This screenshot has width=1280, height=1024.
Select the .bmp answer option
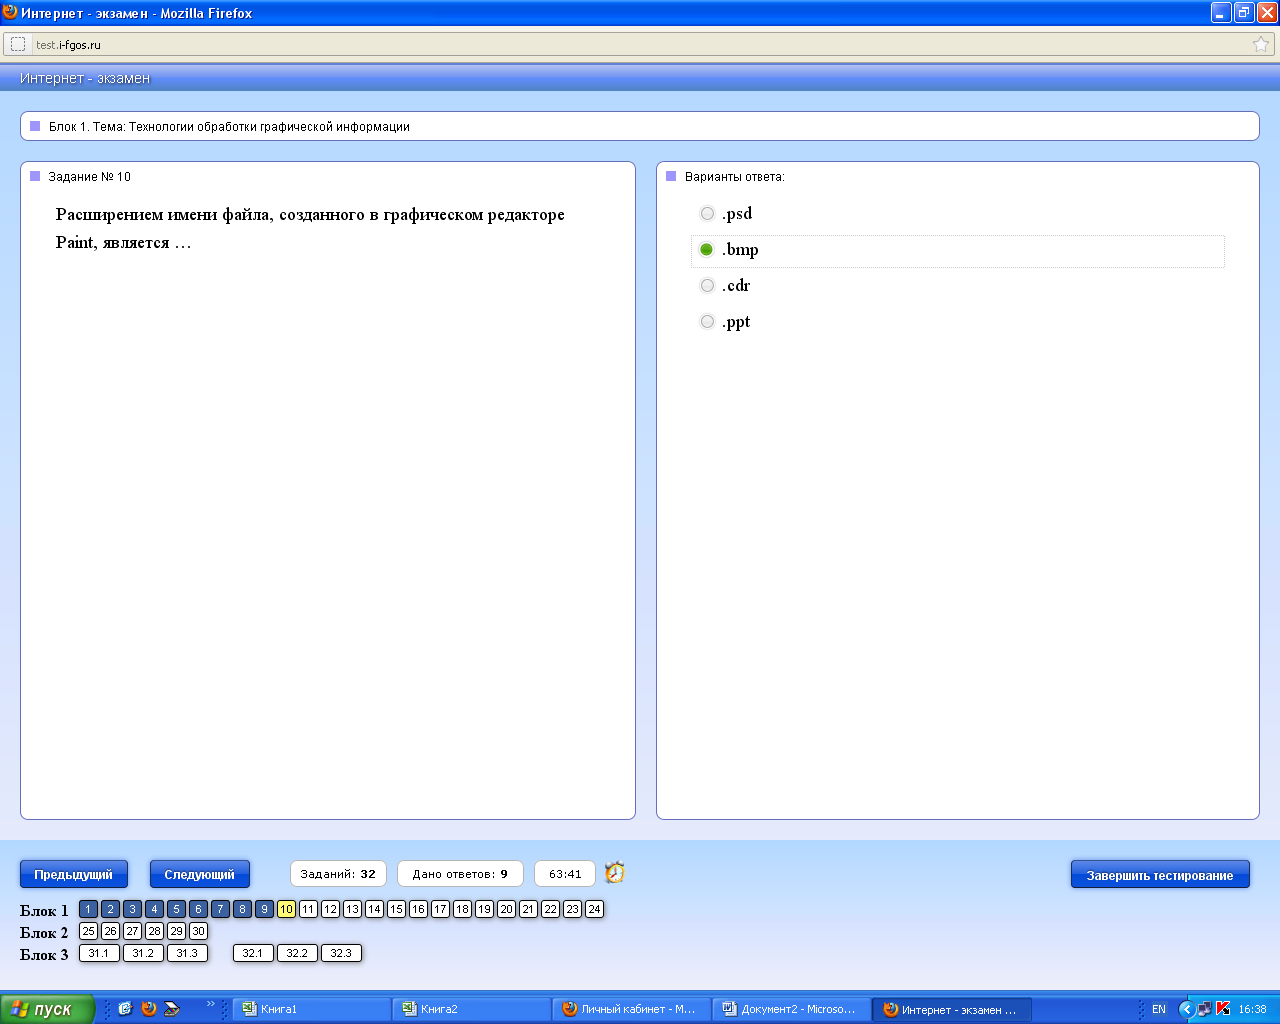point(707,250)
